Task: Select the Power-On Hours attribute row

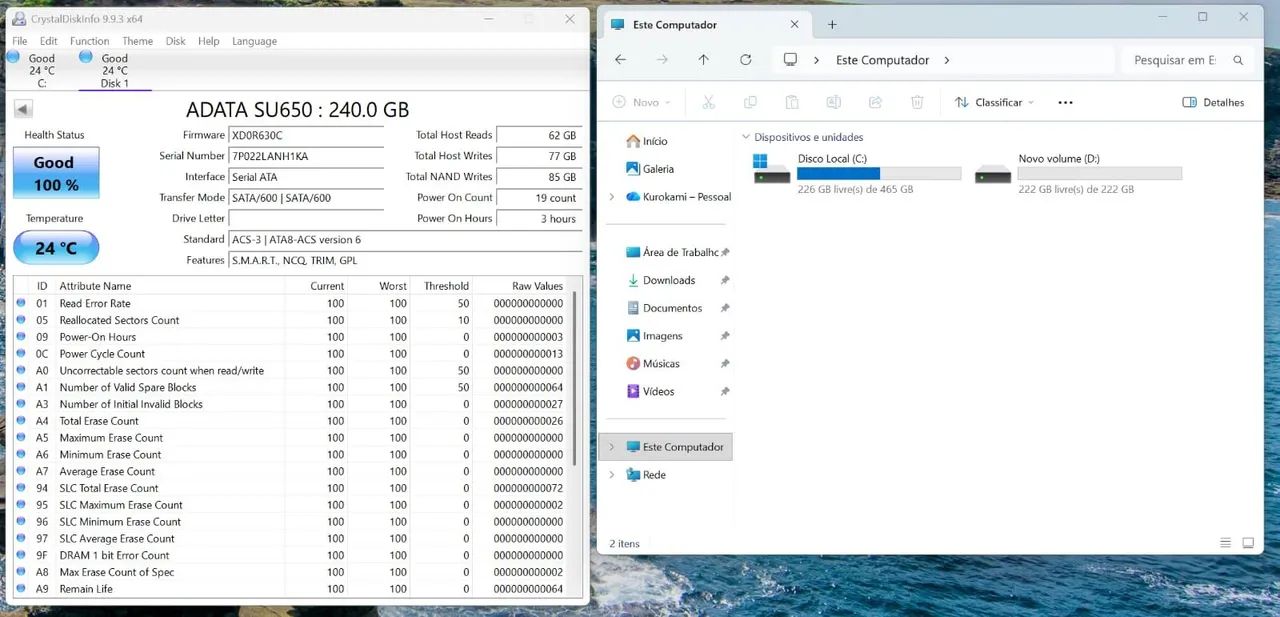Action: 291,337
